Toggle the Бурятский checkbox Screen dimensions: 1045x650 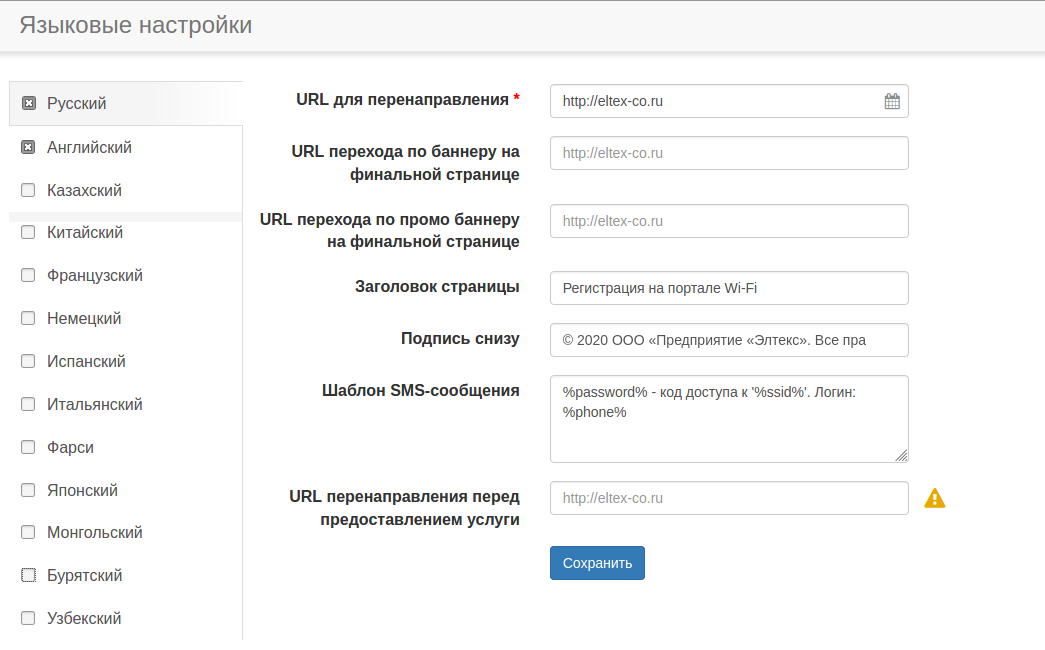coord(28,576)
